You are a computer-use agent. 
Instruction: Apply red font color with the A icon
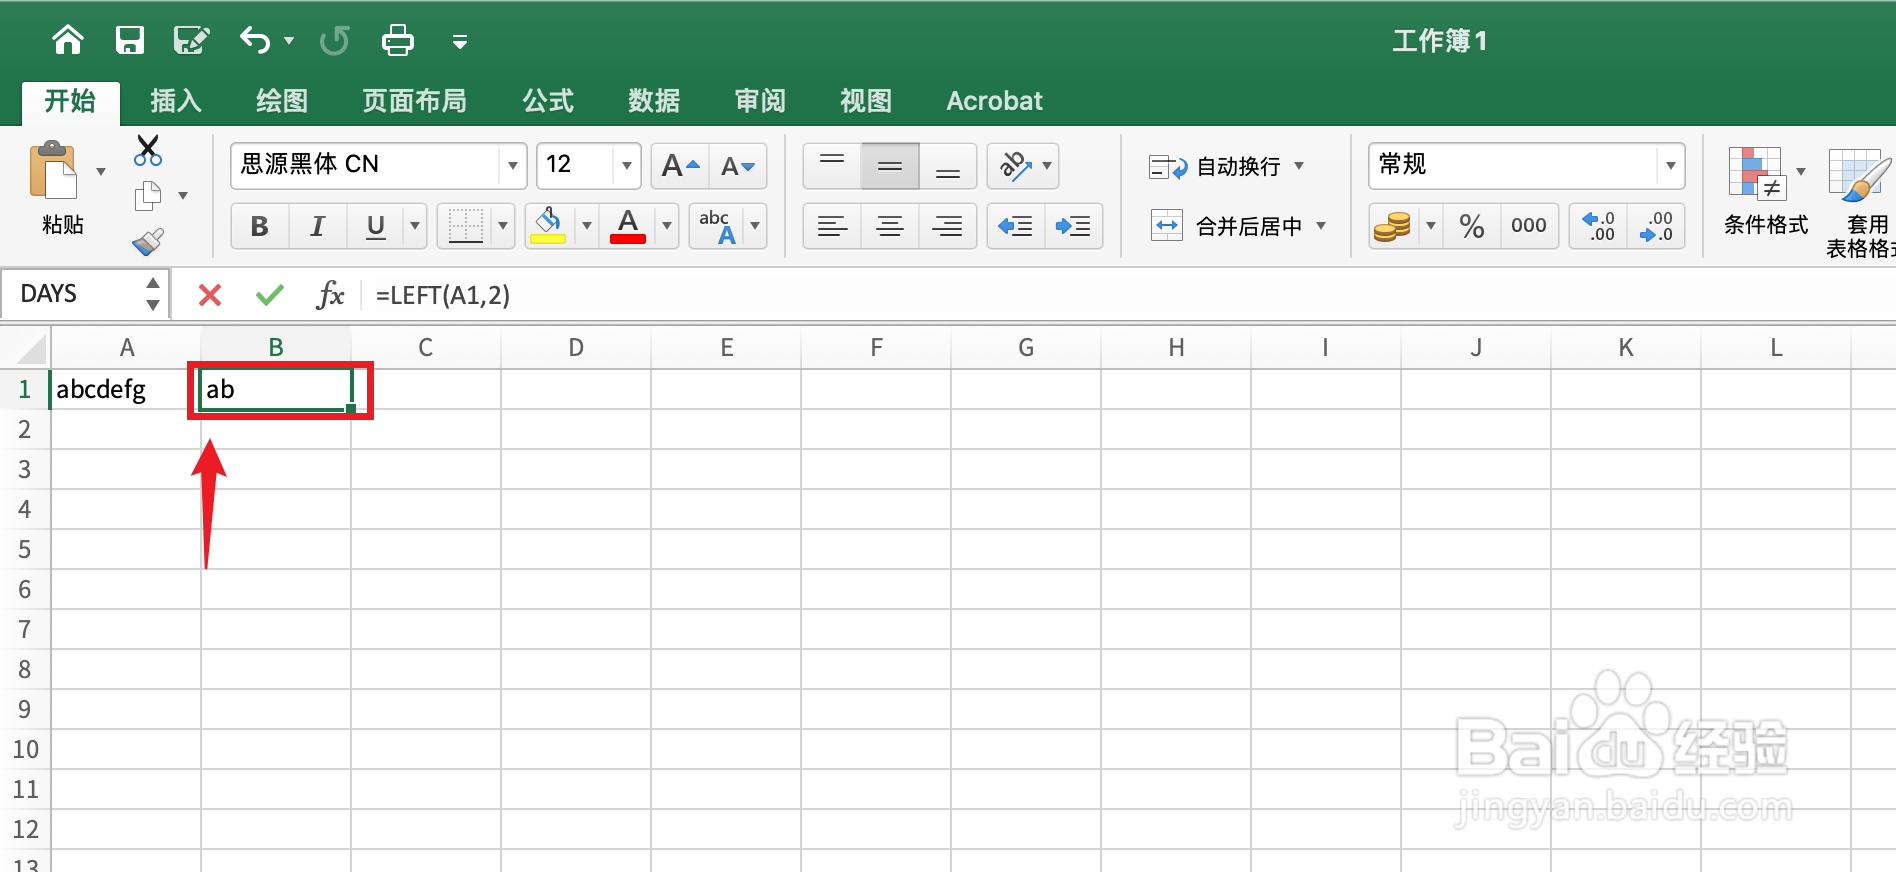coord(628,226)
